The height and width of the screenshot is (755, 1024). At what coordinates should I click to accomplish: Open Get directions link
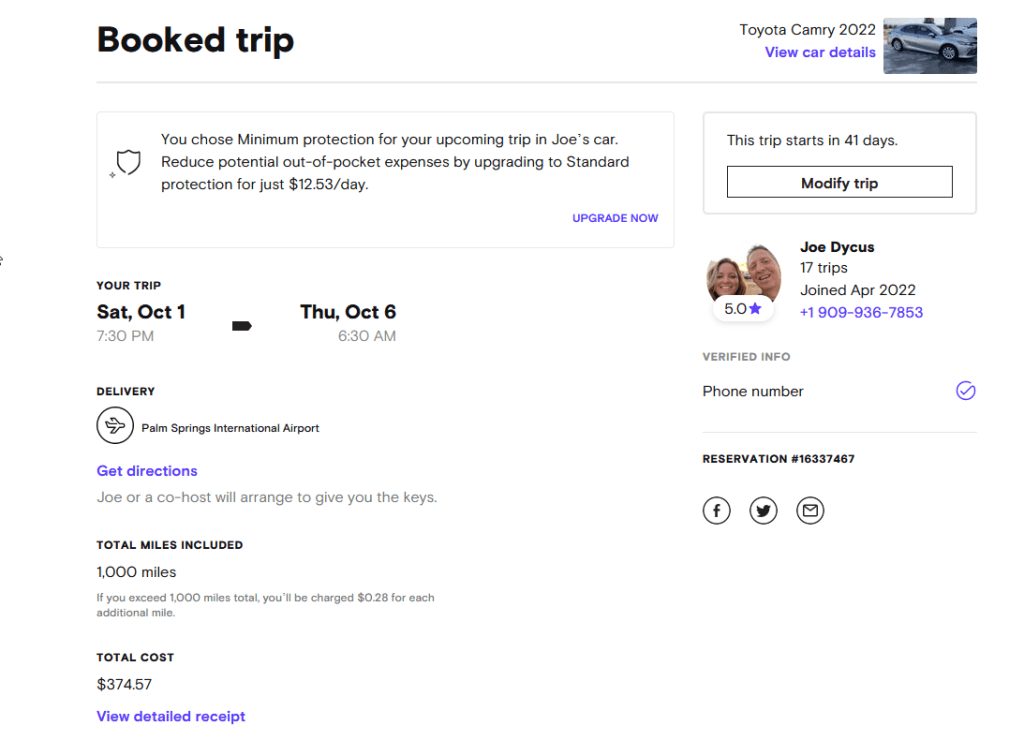click(x=147, y=471)
